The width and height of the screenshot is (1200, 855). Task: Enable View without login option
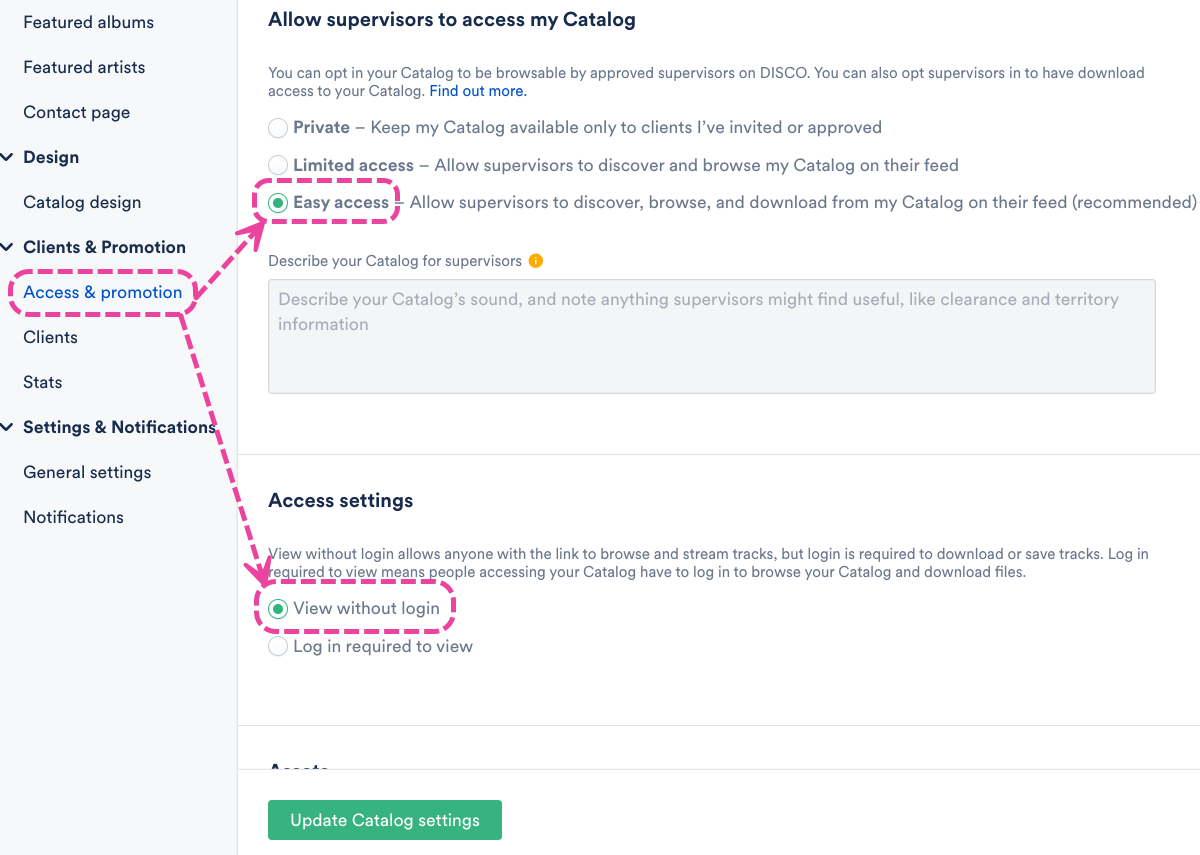pos(278,609)
